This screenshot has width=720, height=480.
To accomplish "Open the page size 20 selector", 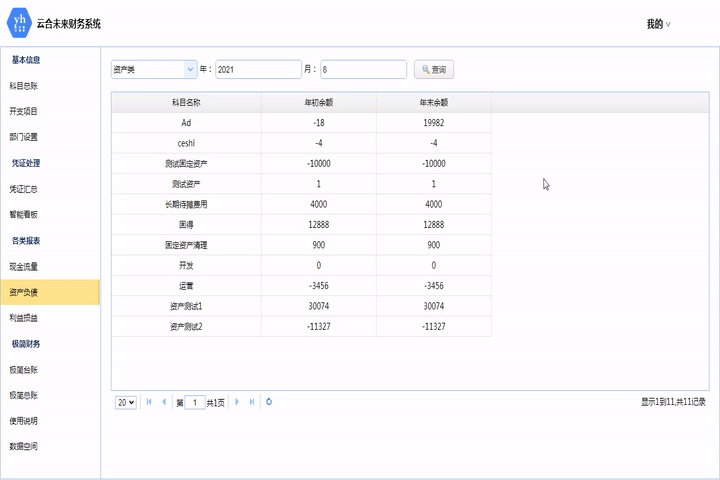I will [x=126, y=402].
